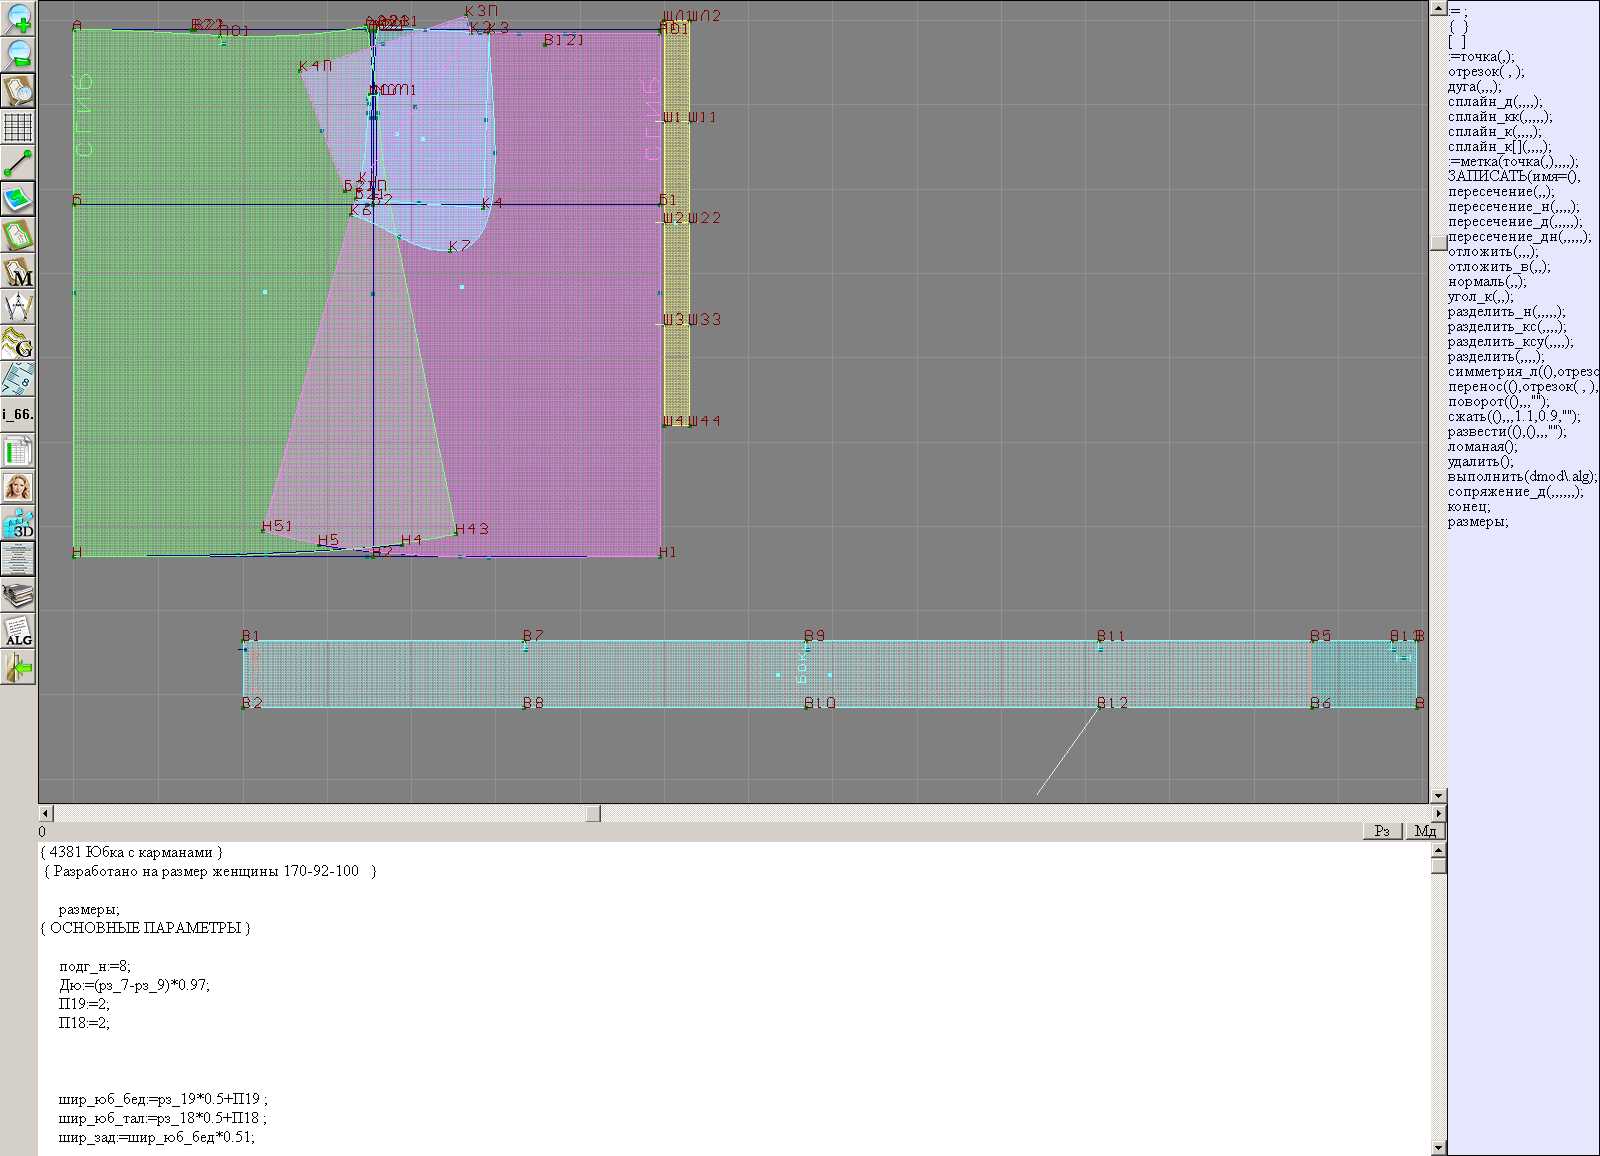The image size is (1600, 1156).
Task: Click the Мд button
Action: point(1425,831)
